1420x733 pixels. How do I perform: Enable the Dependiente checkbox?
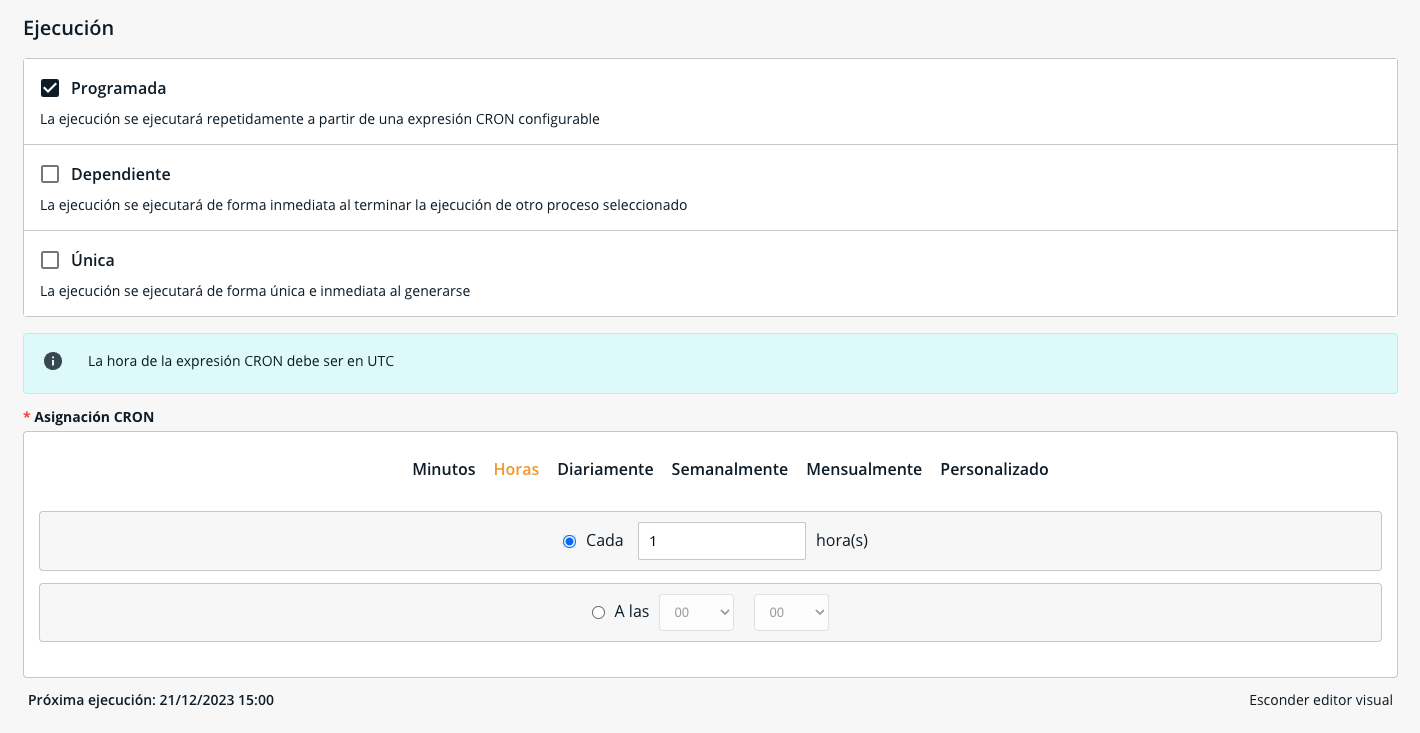tap(50, 174)
